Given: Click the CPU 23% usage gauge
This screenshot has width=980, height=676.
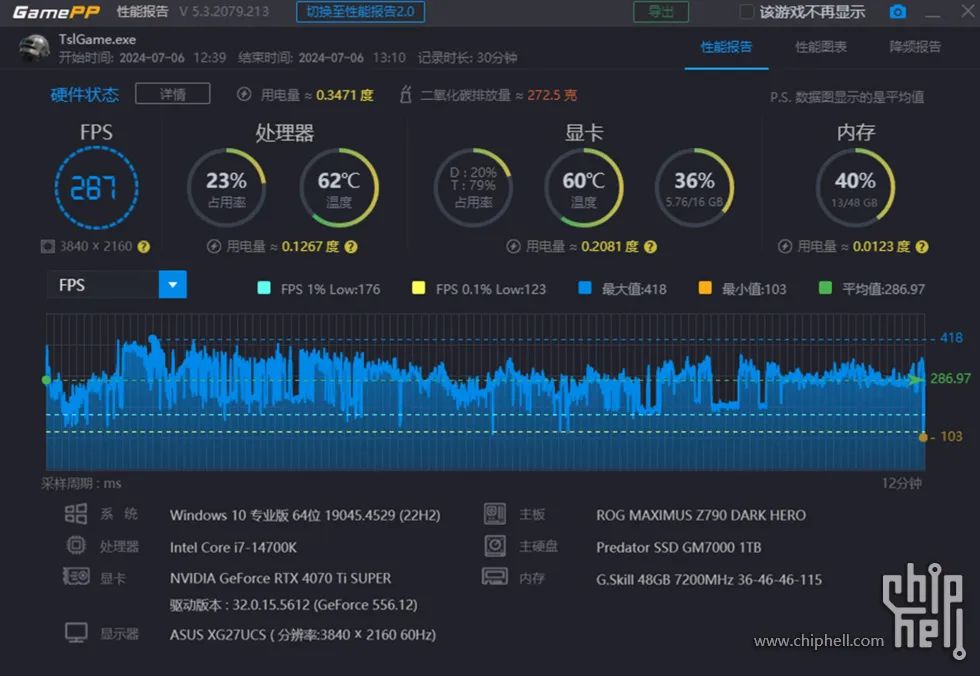Looking at the screenshot, I should click(x=226, y=187).
